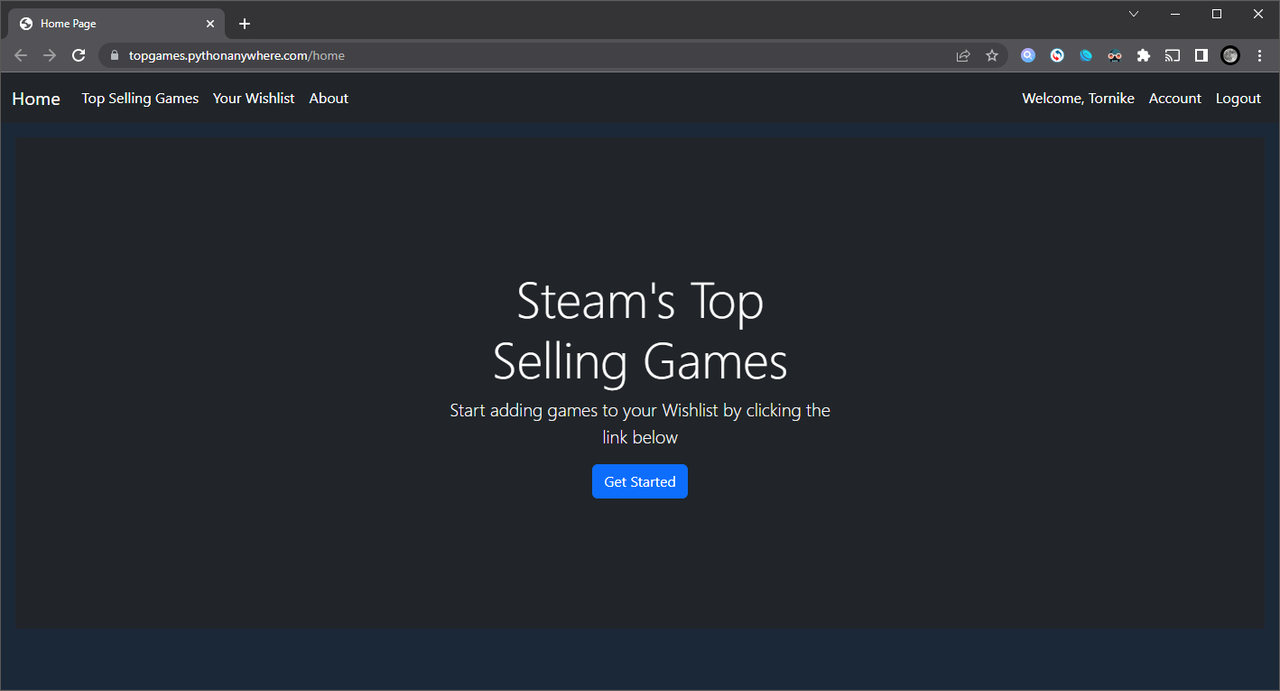Open Your Wishlist nav link

[x=254, y=98]
